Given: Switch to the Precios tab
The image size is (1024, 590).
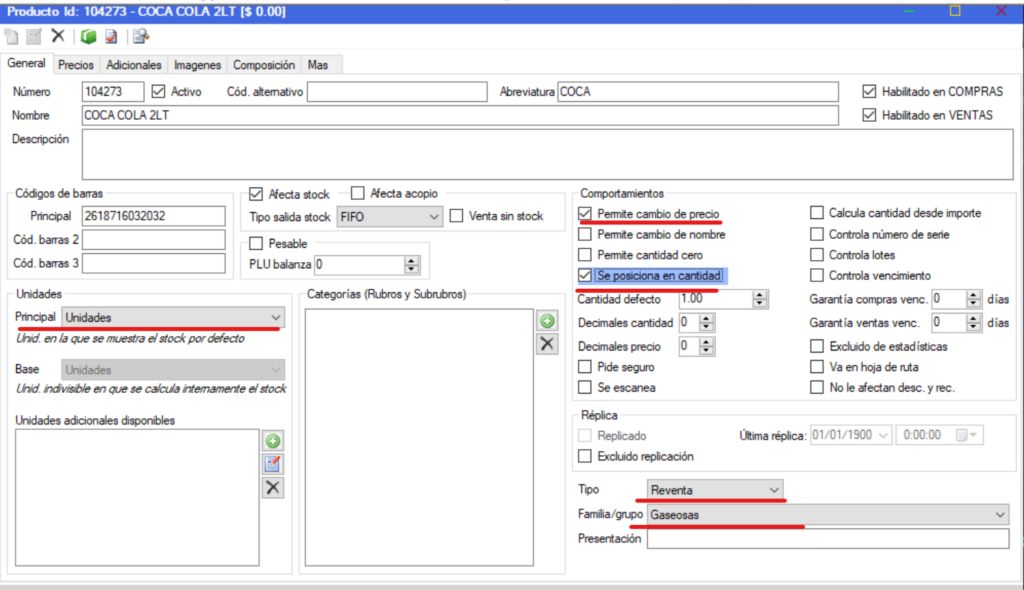Looking at the screenshot, I should [x=76, y=65].
